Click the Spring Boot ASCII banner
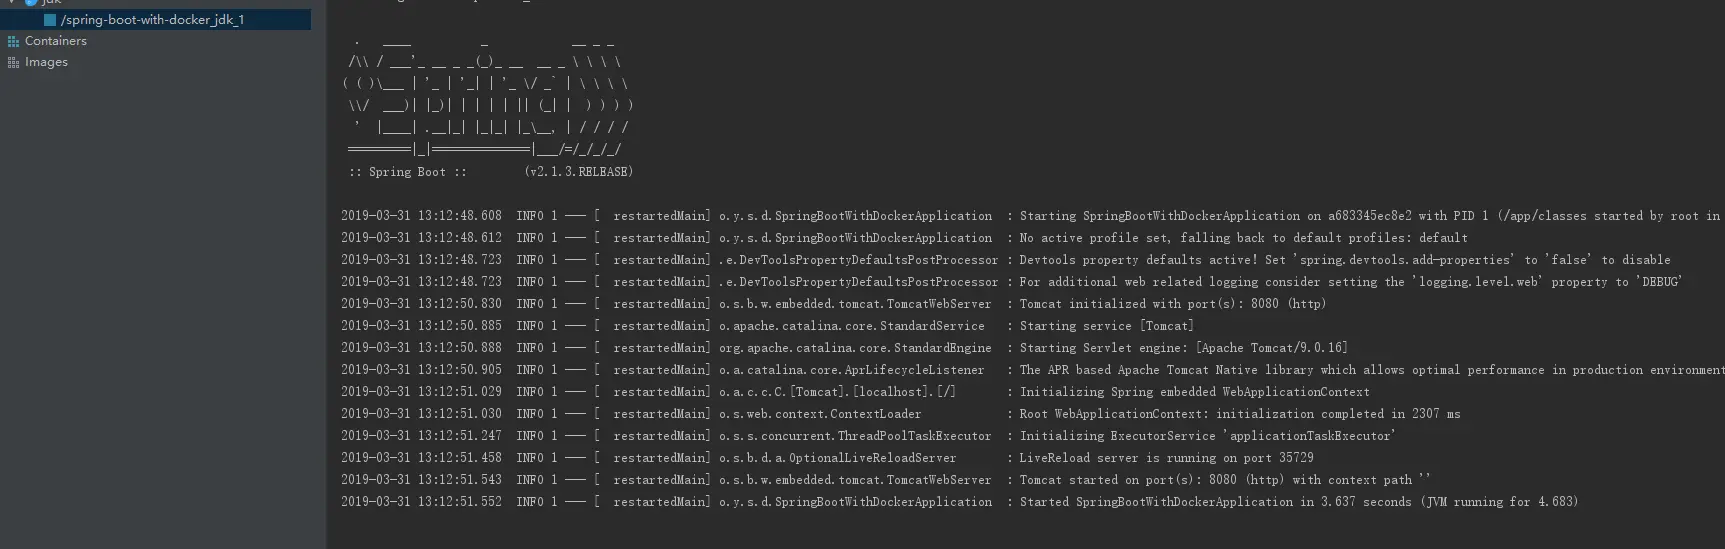 [488, 96]
